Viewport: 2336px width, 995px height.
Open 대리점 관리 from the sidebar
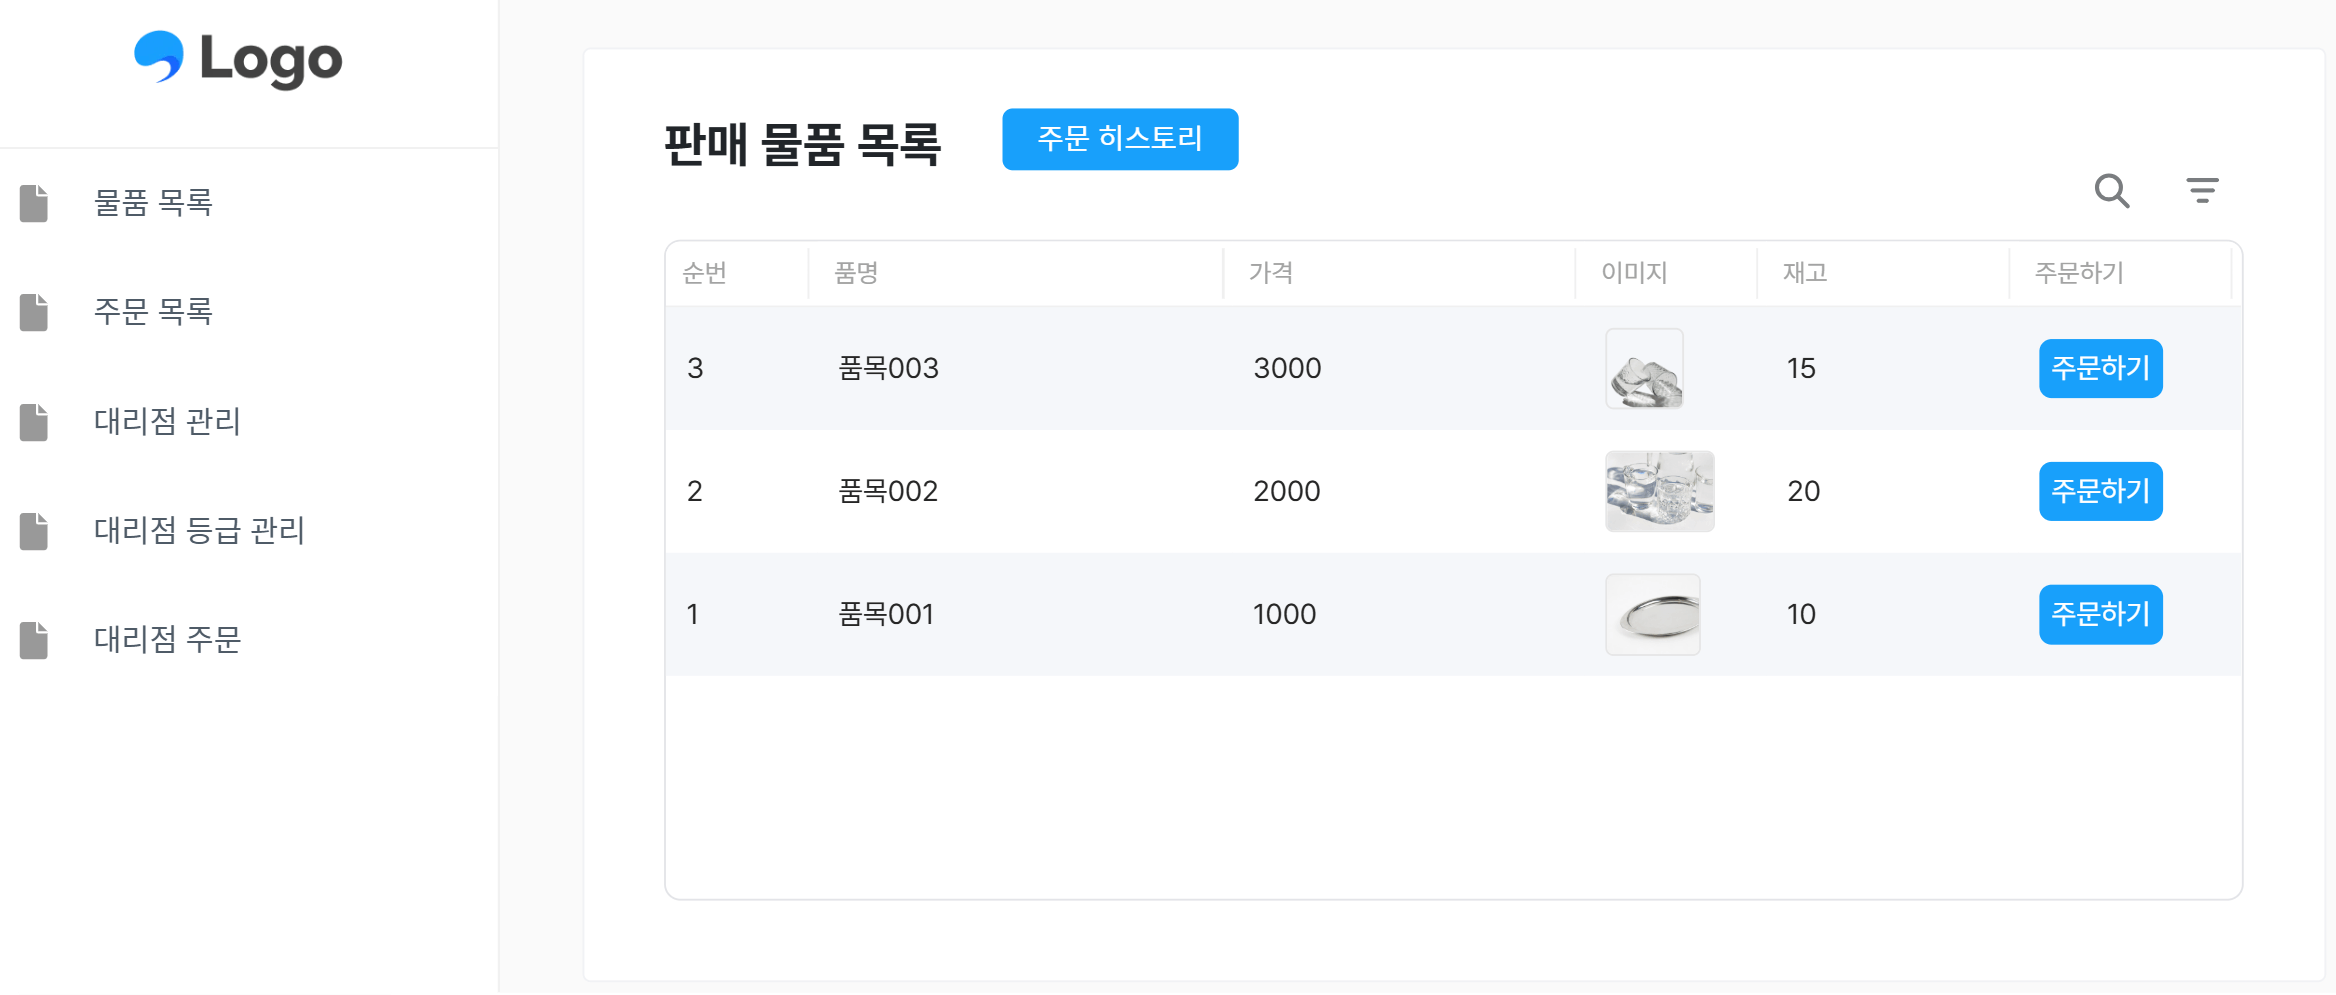click(166, 423)
